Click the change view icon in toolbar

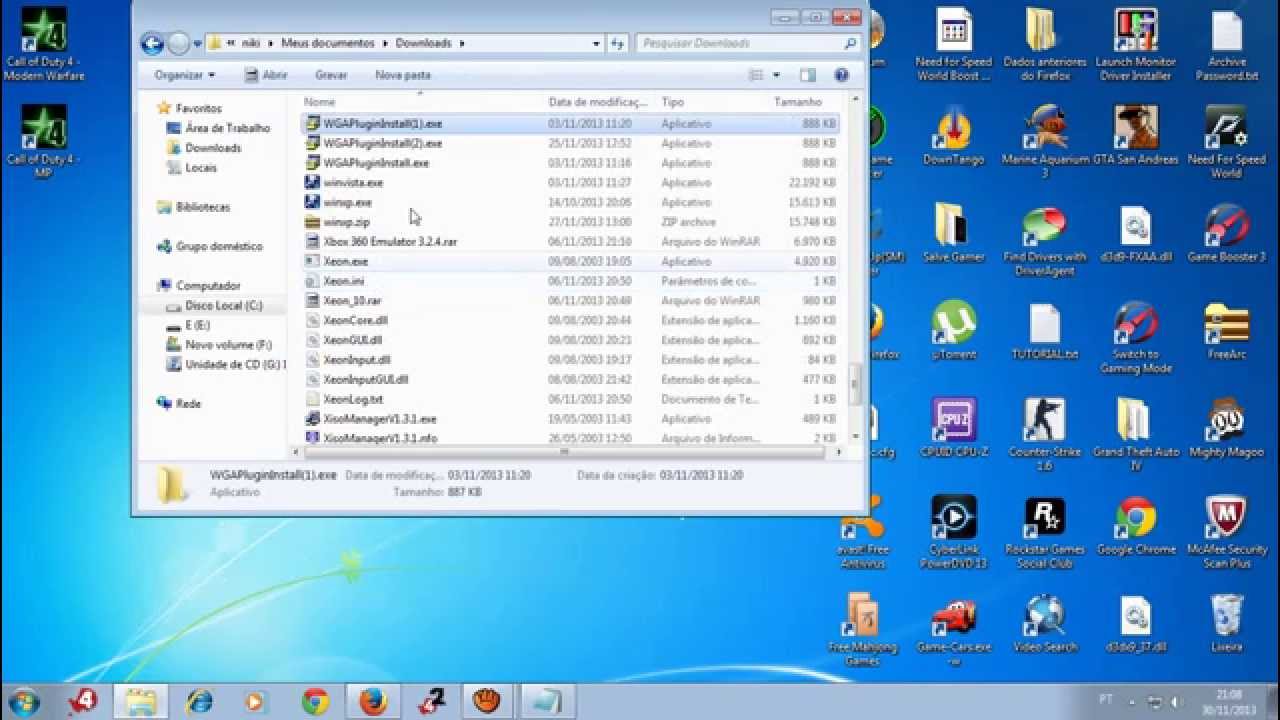[x=757, y=75]
